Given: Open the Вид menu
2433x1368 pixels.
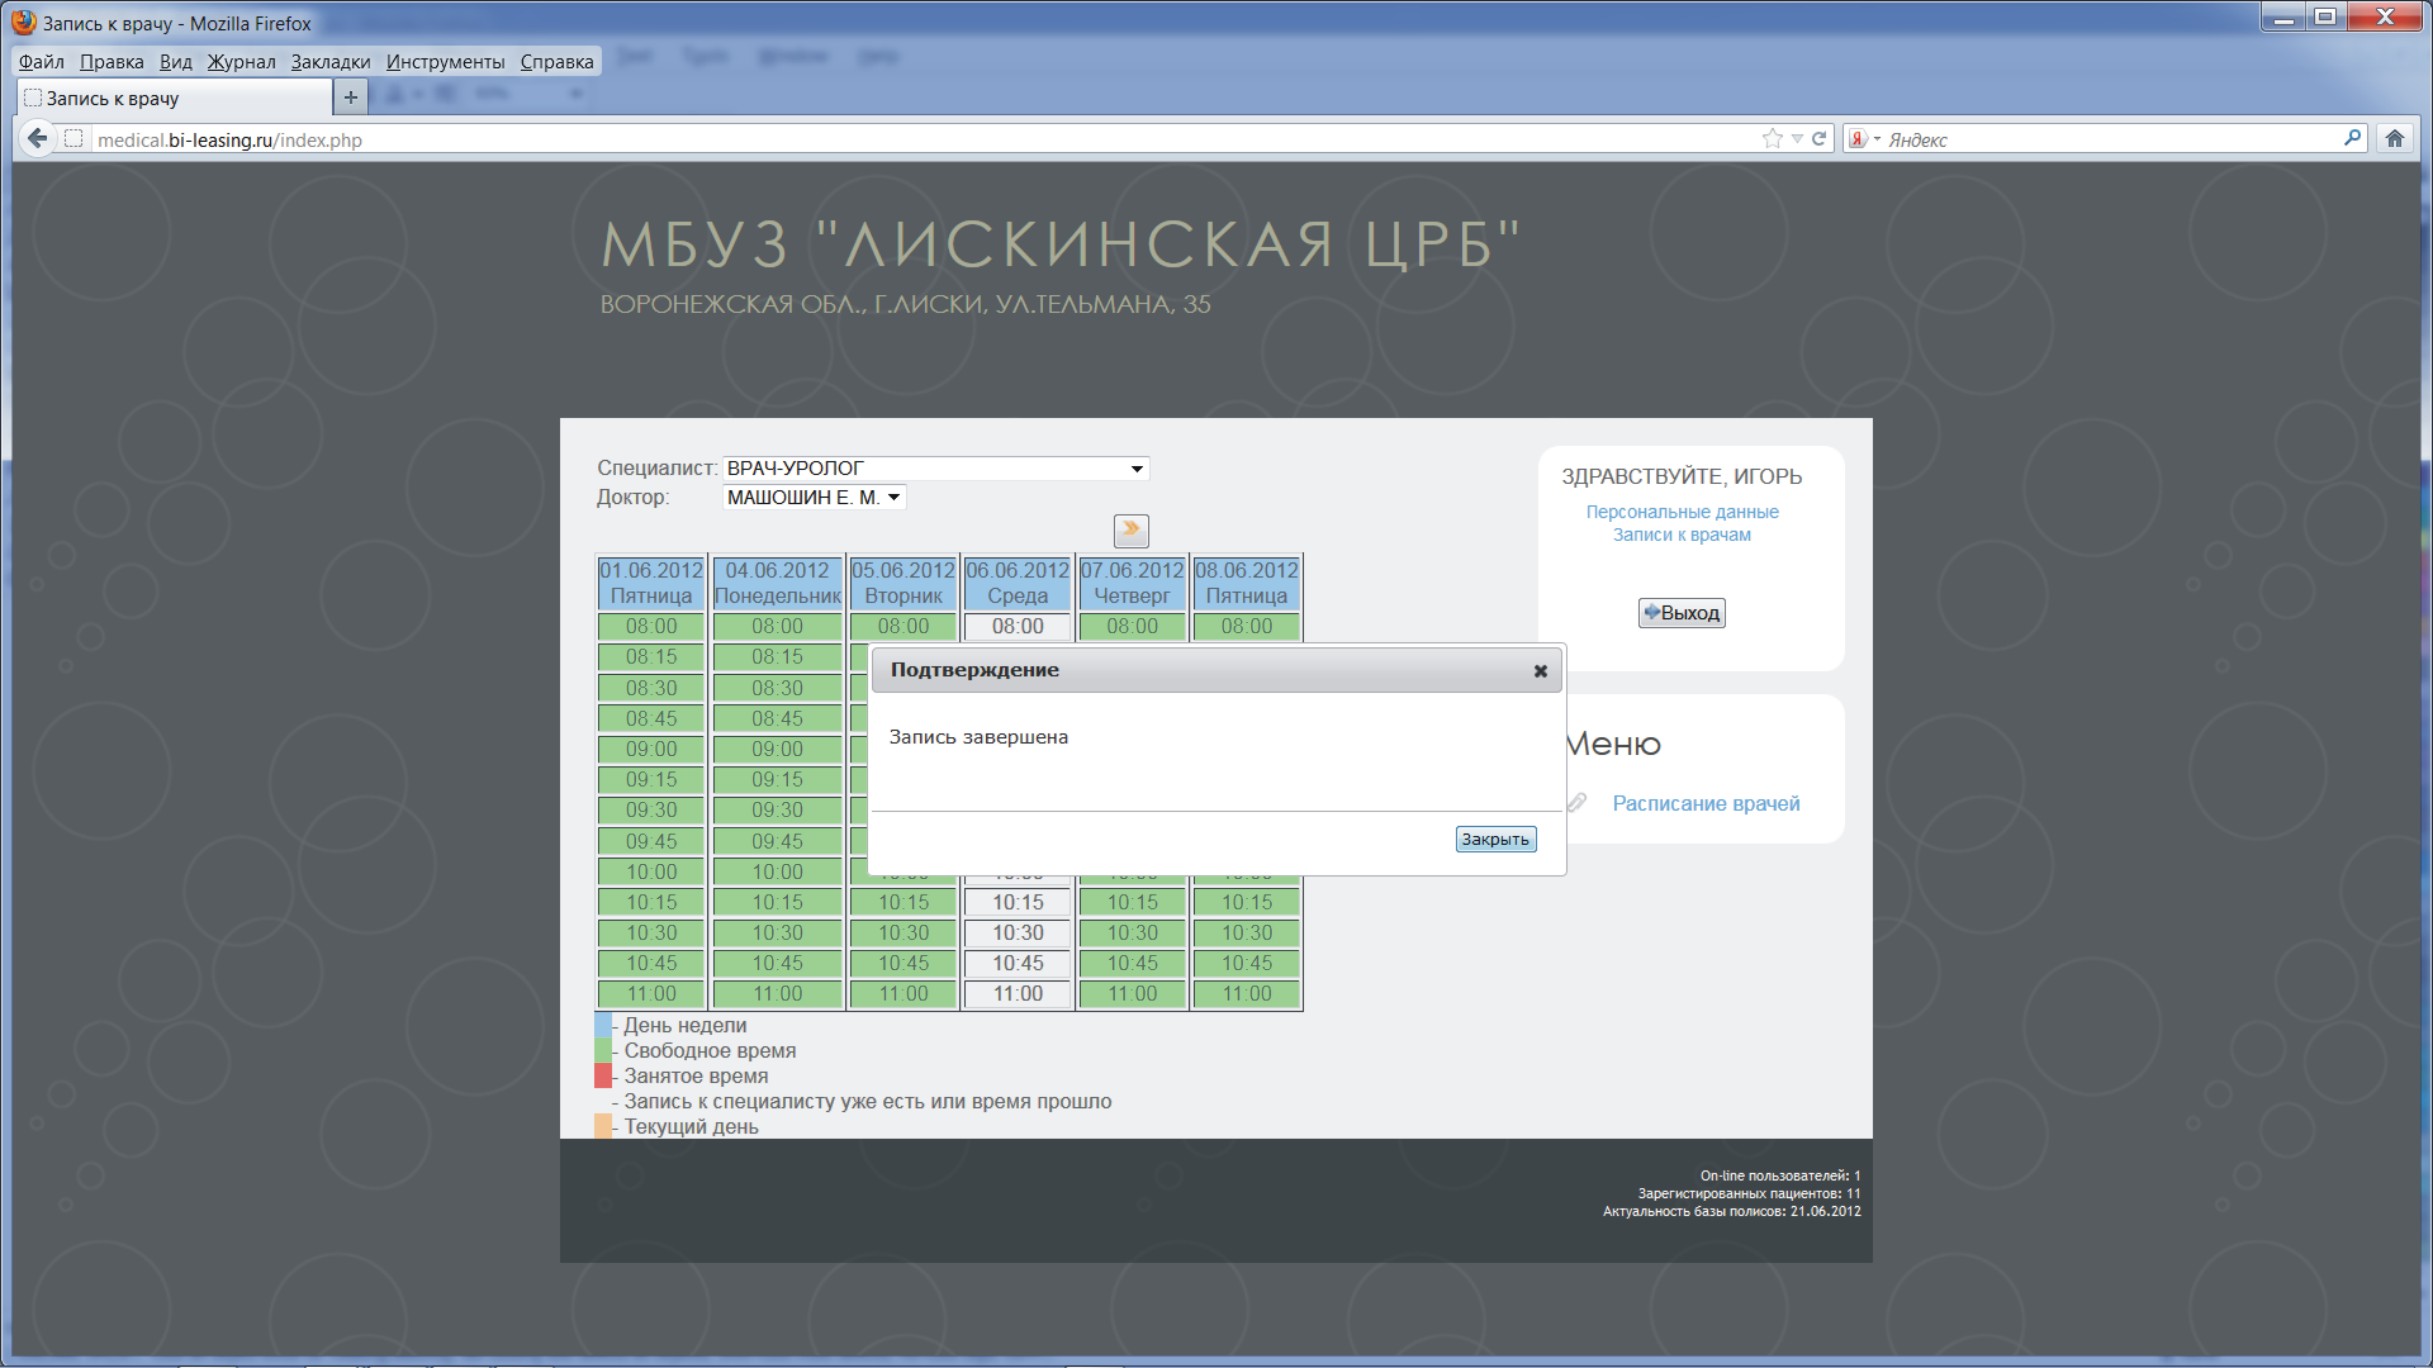Looking at the screenshot, I should [175, 61].
